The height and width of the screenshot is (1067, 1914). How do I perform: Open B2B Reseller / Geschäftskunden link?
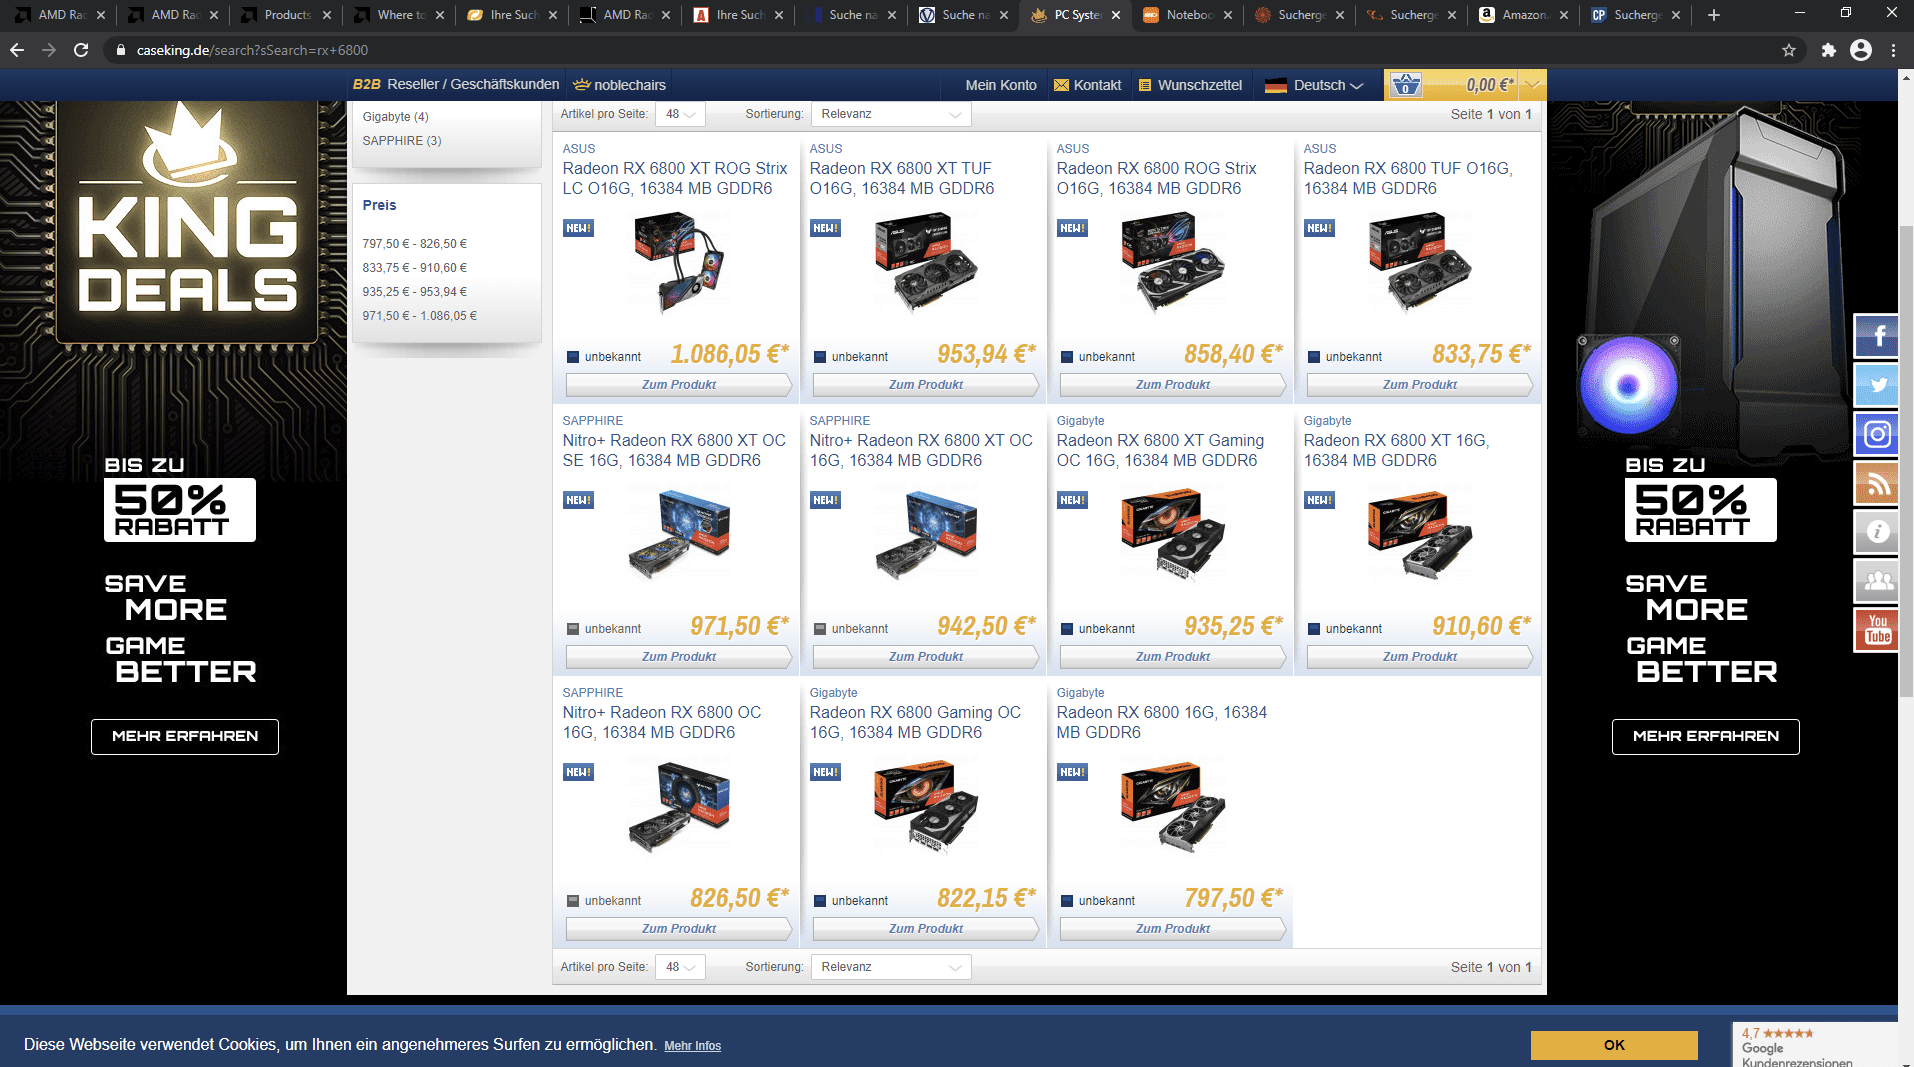(x=456, y=84)
